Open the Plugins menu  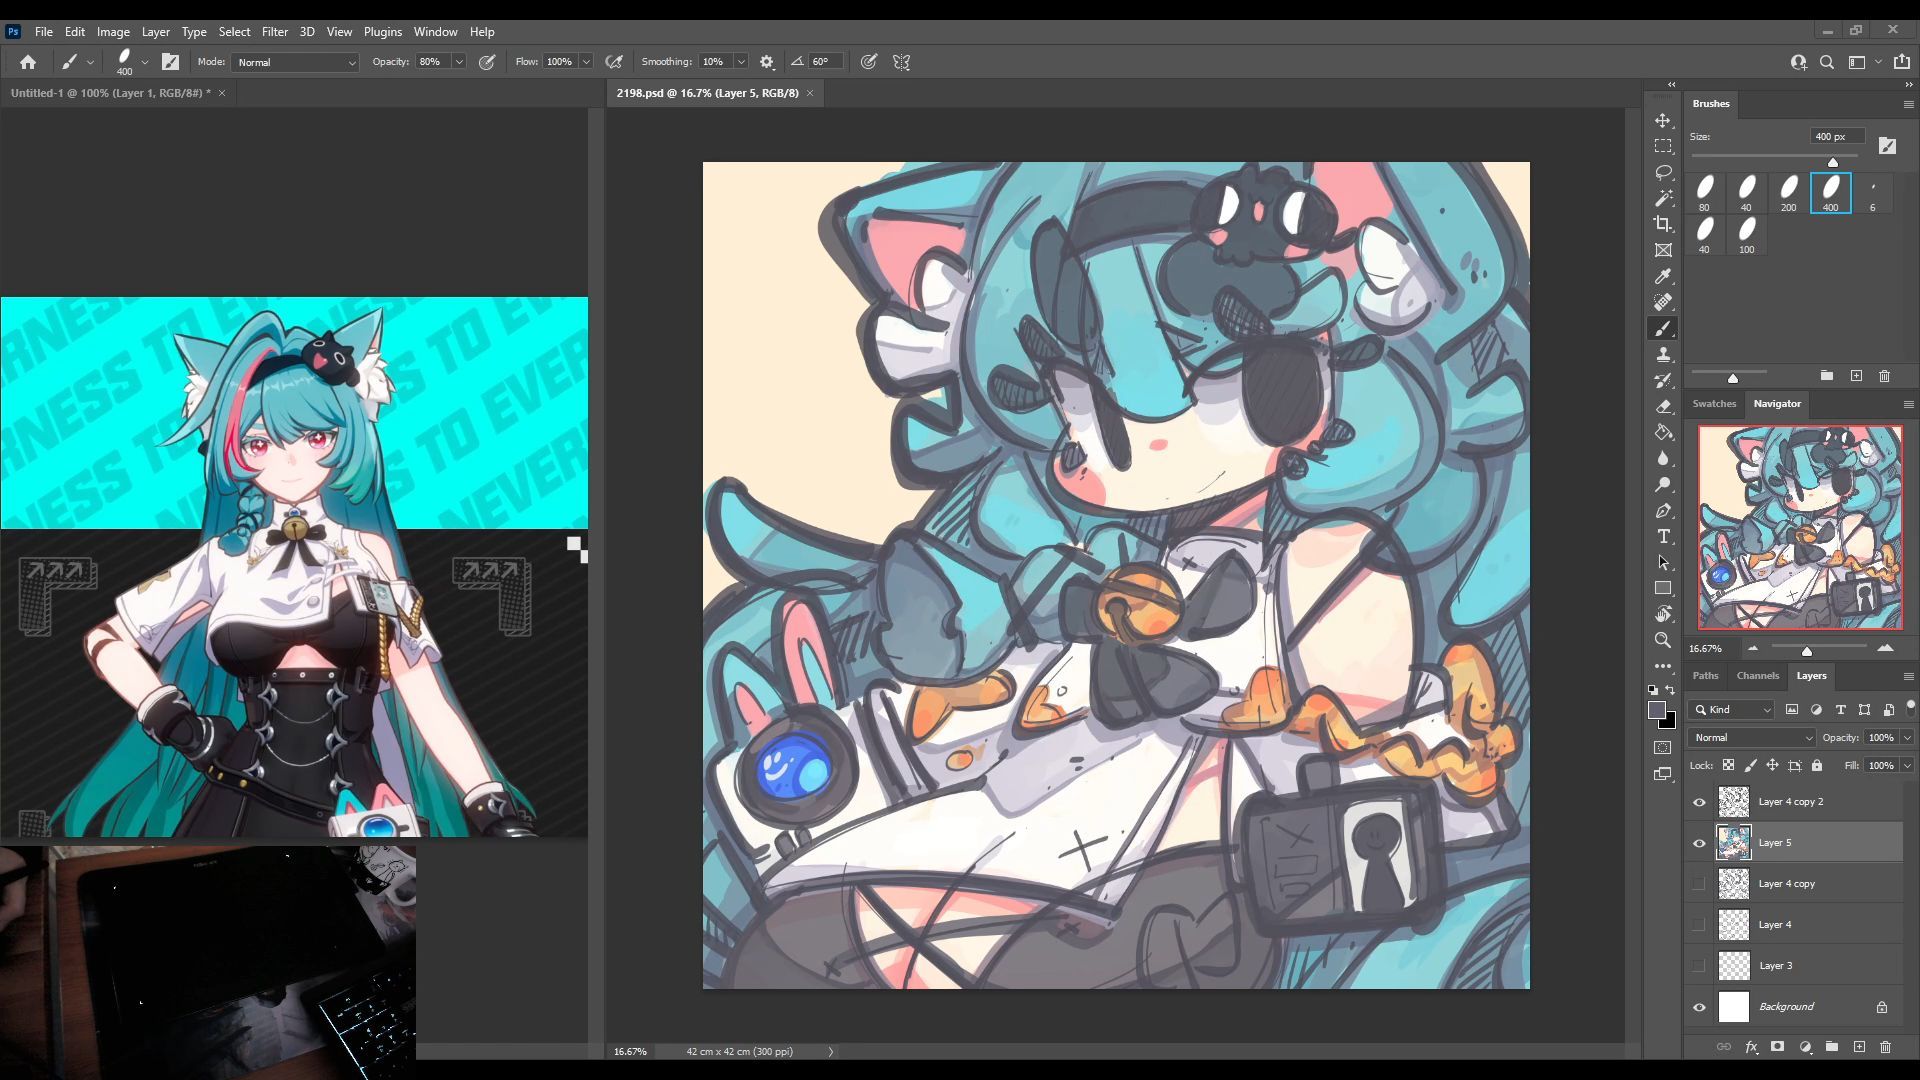pos(383,32)
